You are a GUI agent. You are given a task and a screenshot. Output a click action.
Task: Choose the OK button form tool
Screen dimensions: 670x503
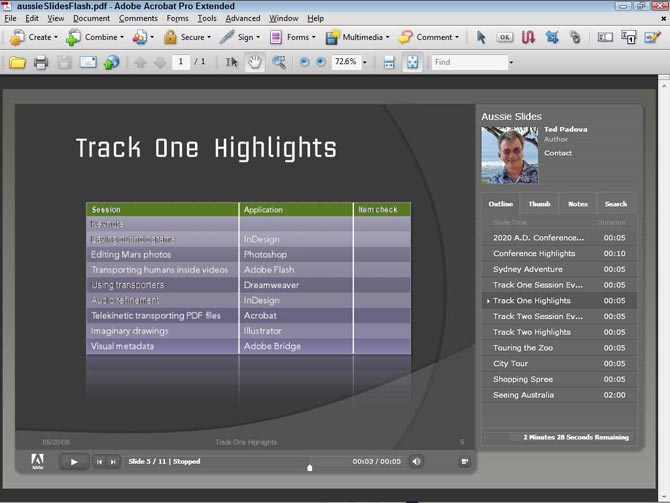pos(505,37)
